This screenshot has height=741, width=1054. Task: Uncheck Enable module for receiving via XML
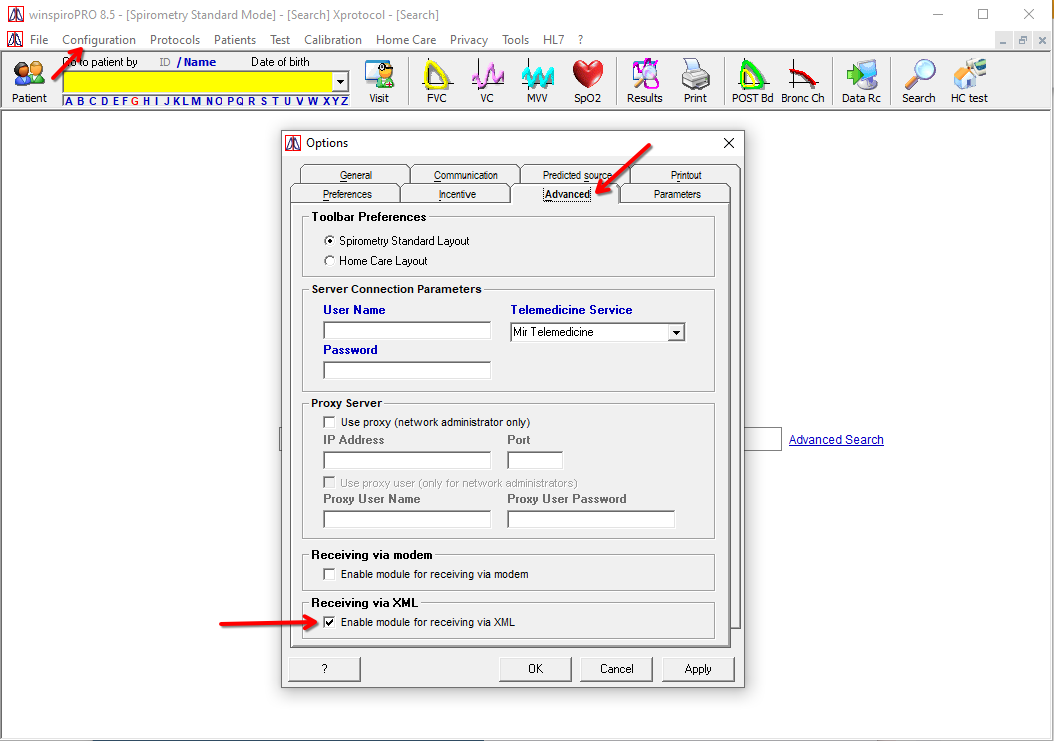click(329, 622)
